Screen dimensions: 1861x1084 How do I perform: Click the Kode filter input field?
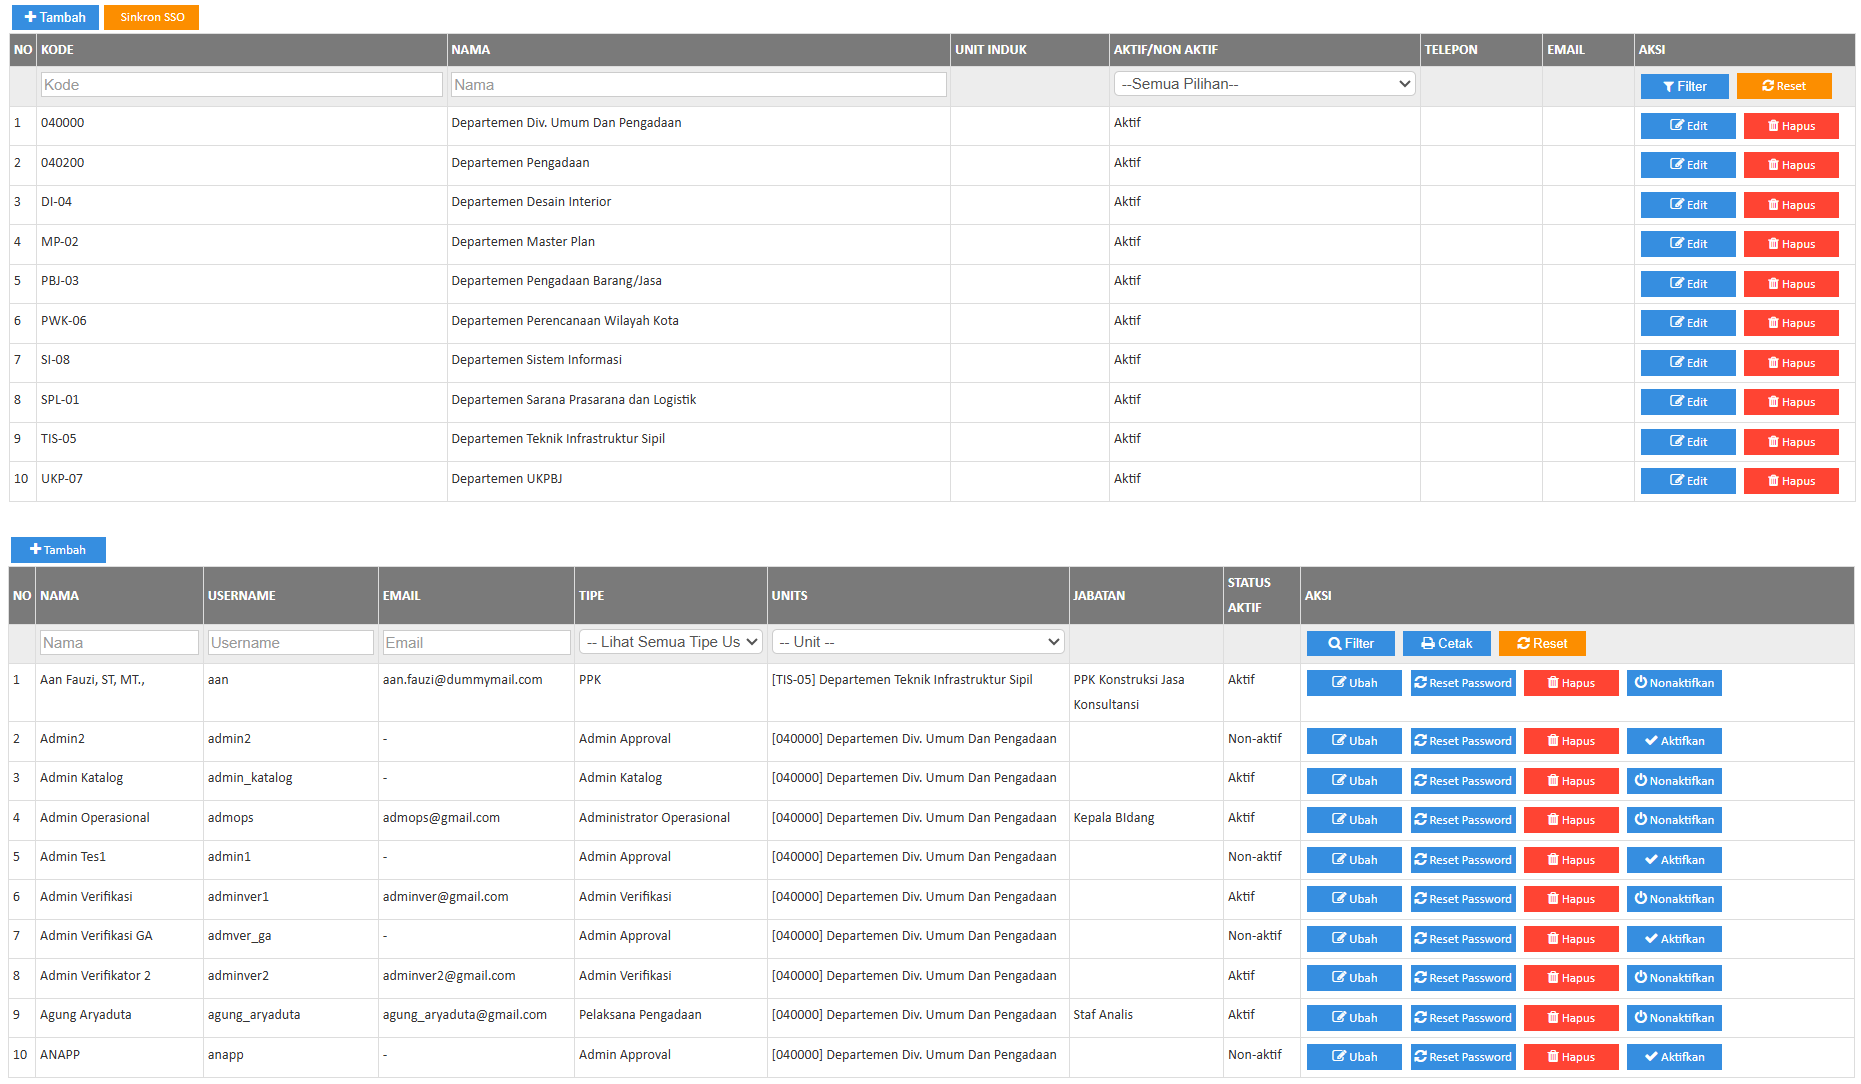coord(241,85)
